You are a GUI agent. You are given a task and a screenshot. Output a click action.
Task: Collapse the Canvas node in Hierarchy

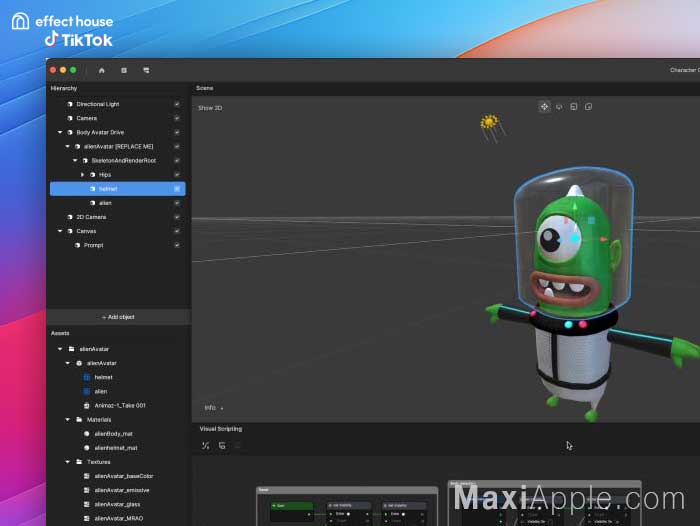click(x=60, y=231)
